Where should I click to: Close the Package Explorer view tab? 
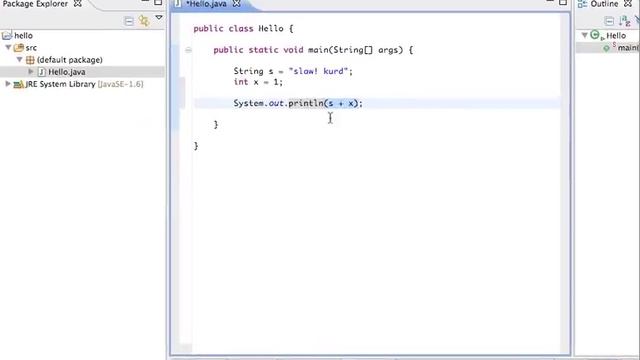[x=78, y=4]
